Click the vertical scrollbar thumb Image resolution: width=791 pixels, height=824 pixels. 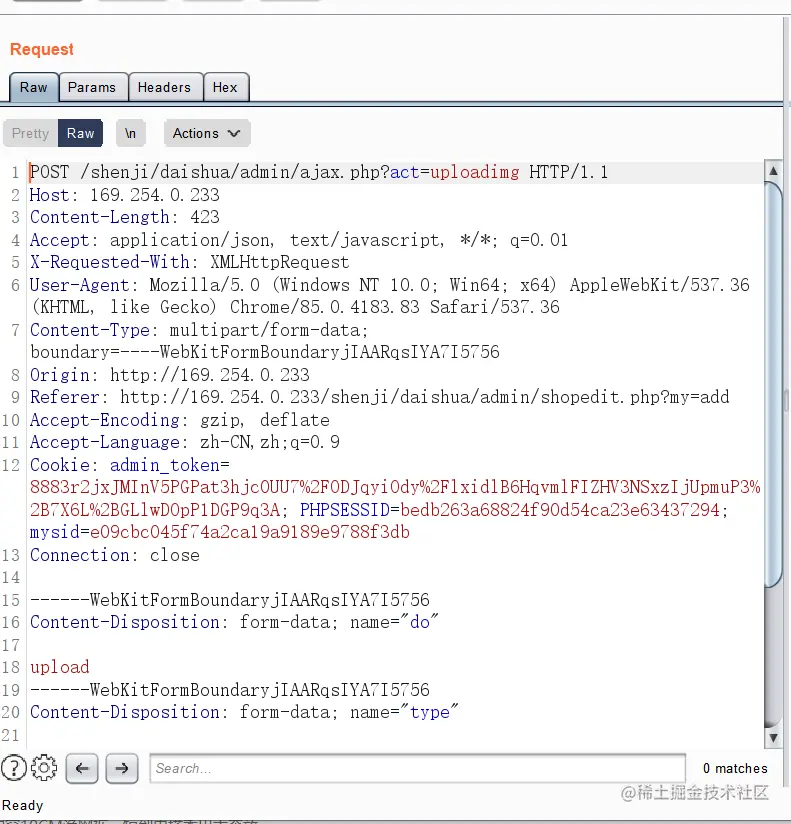point(773,384)
